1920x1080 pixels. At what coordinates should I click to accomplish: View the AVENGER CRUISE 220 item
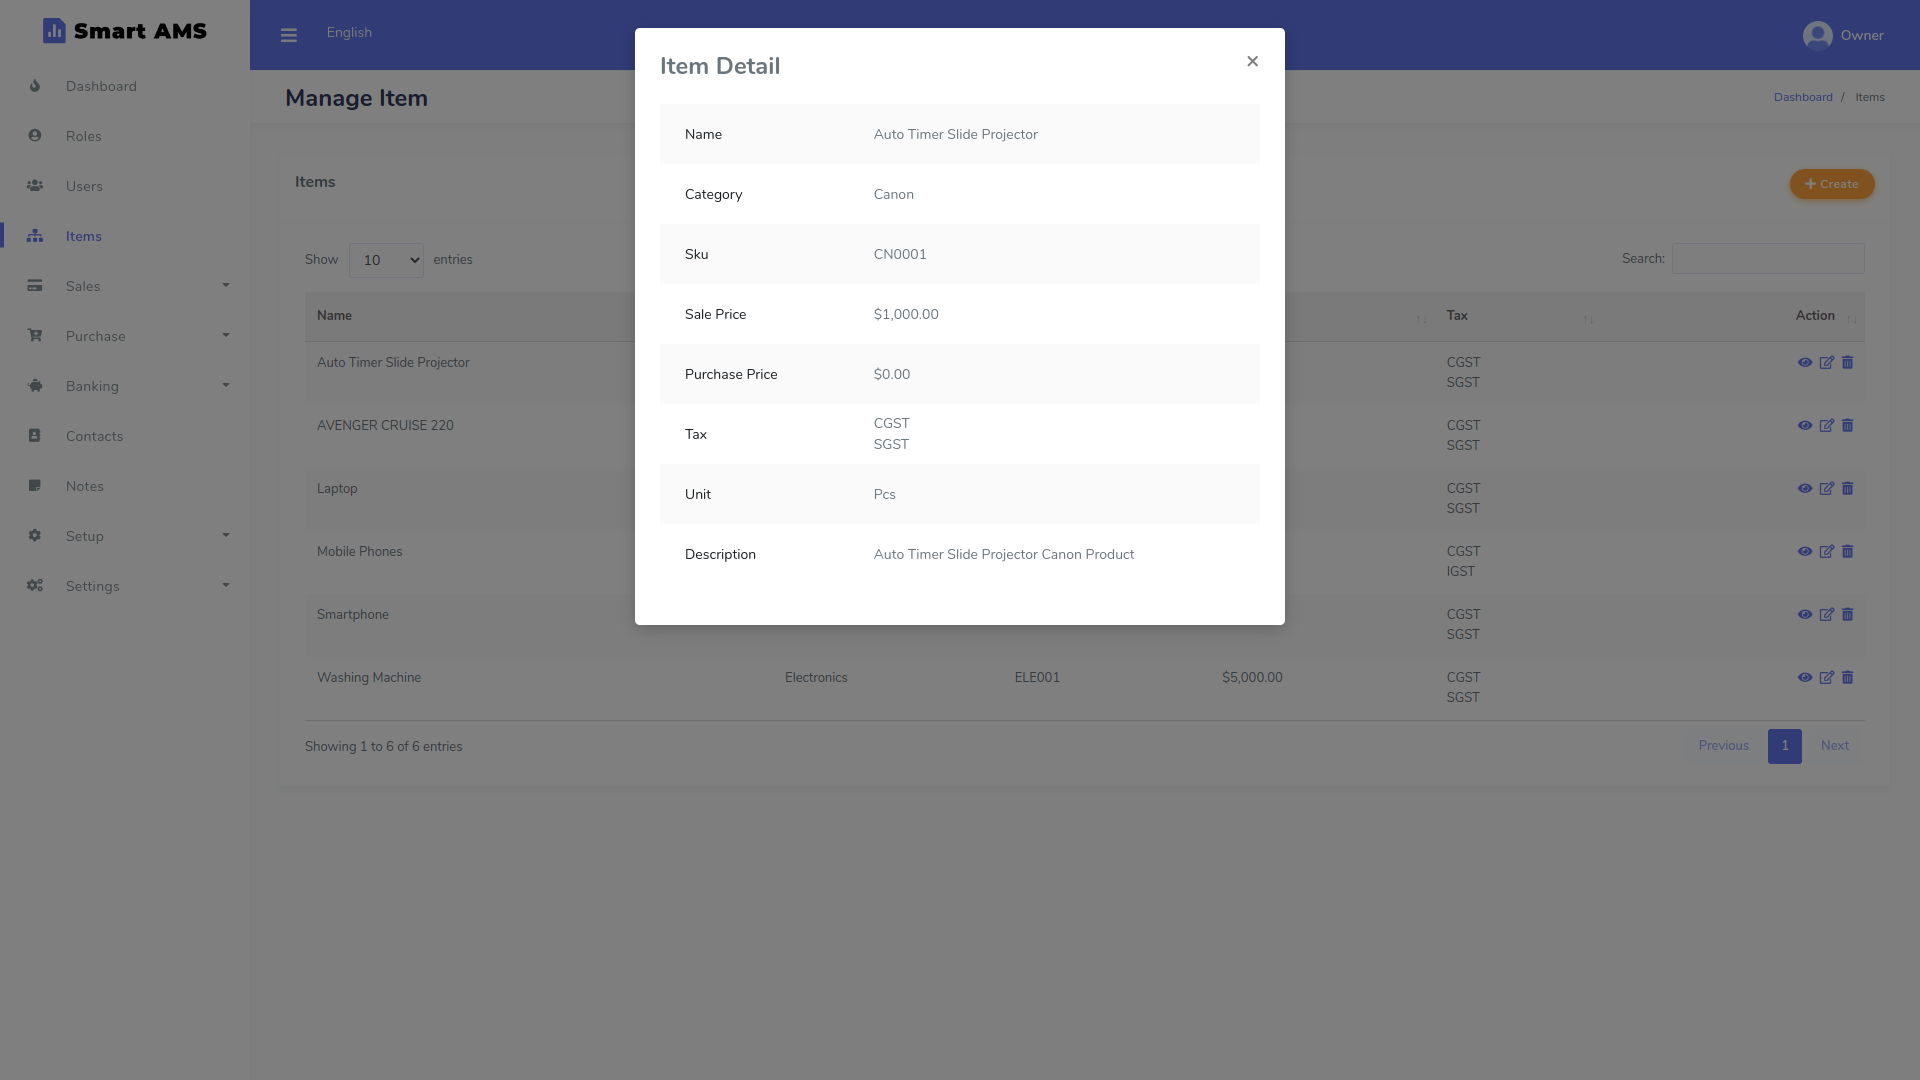click(1806, 425)
